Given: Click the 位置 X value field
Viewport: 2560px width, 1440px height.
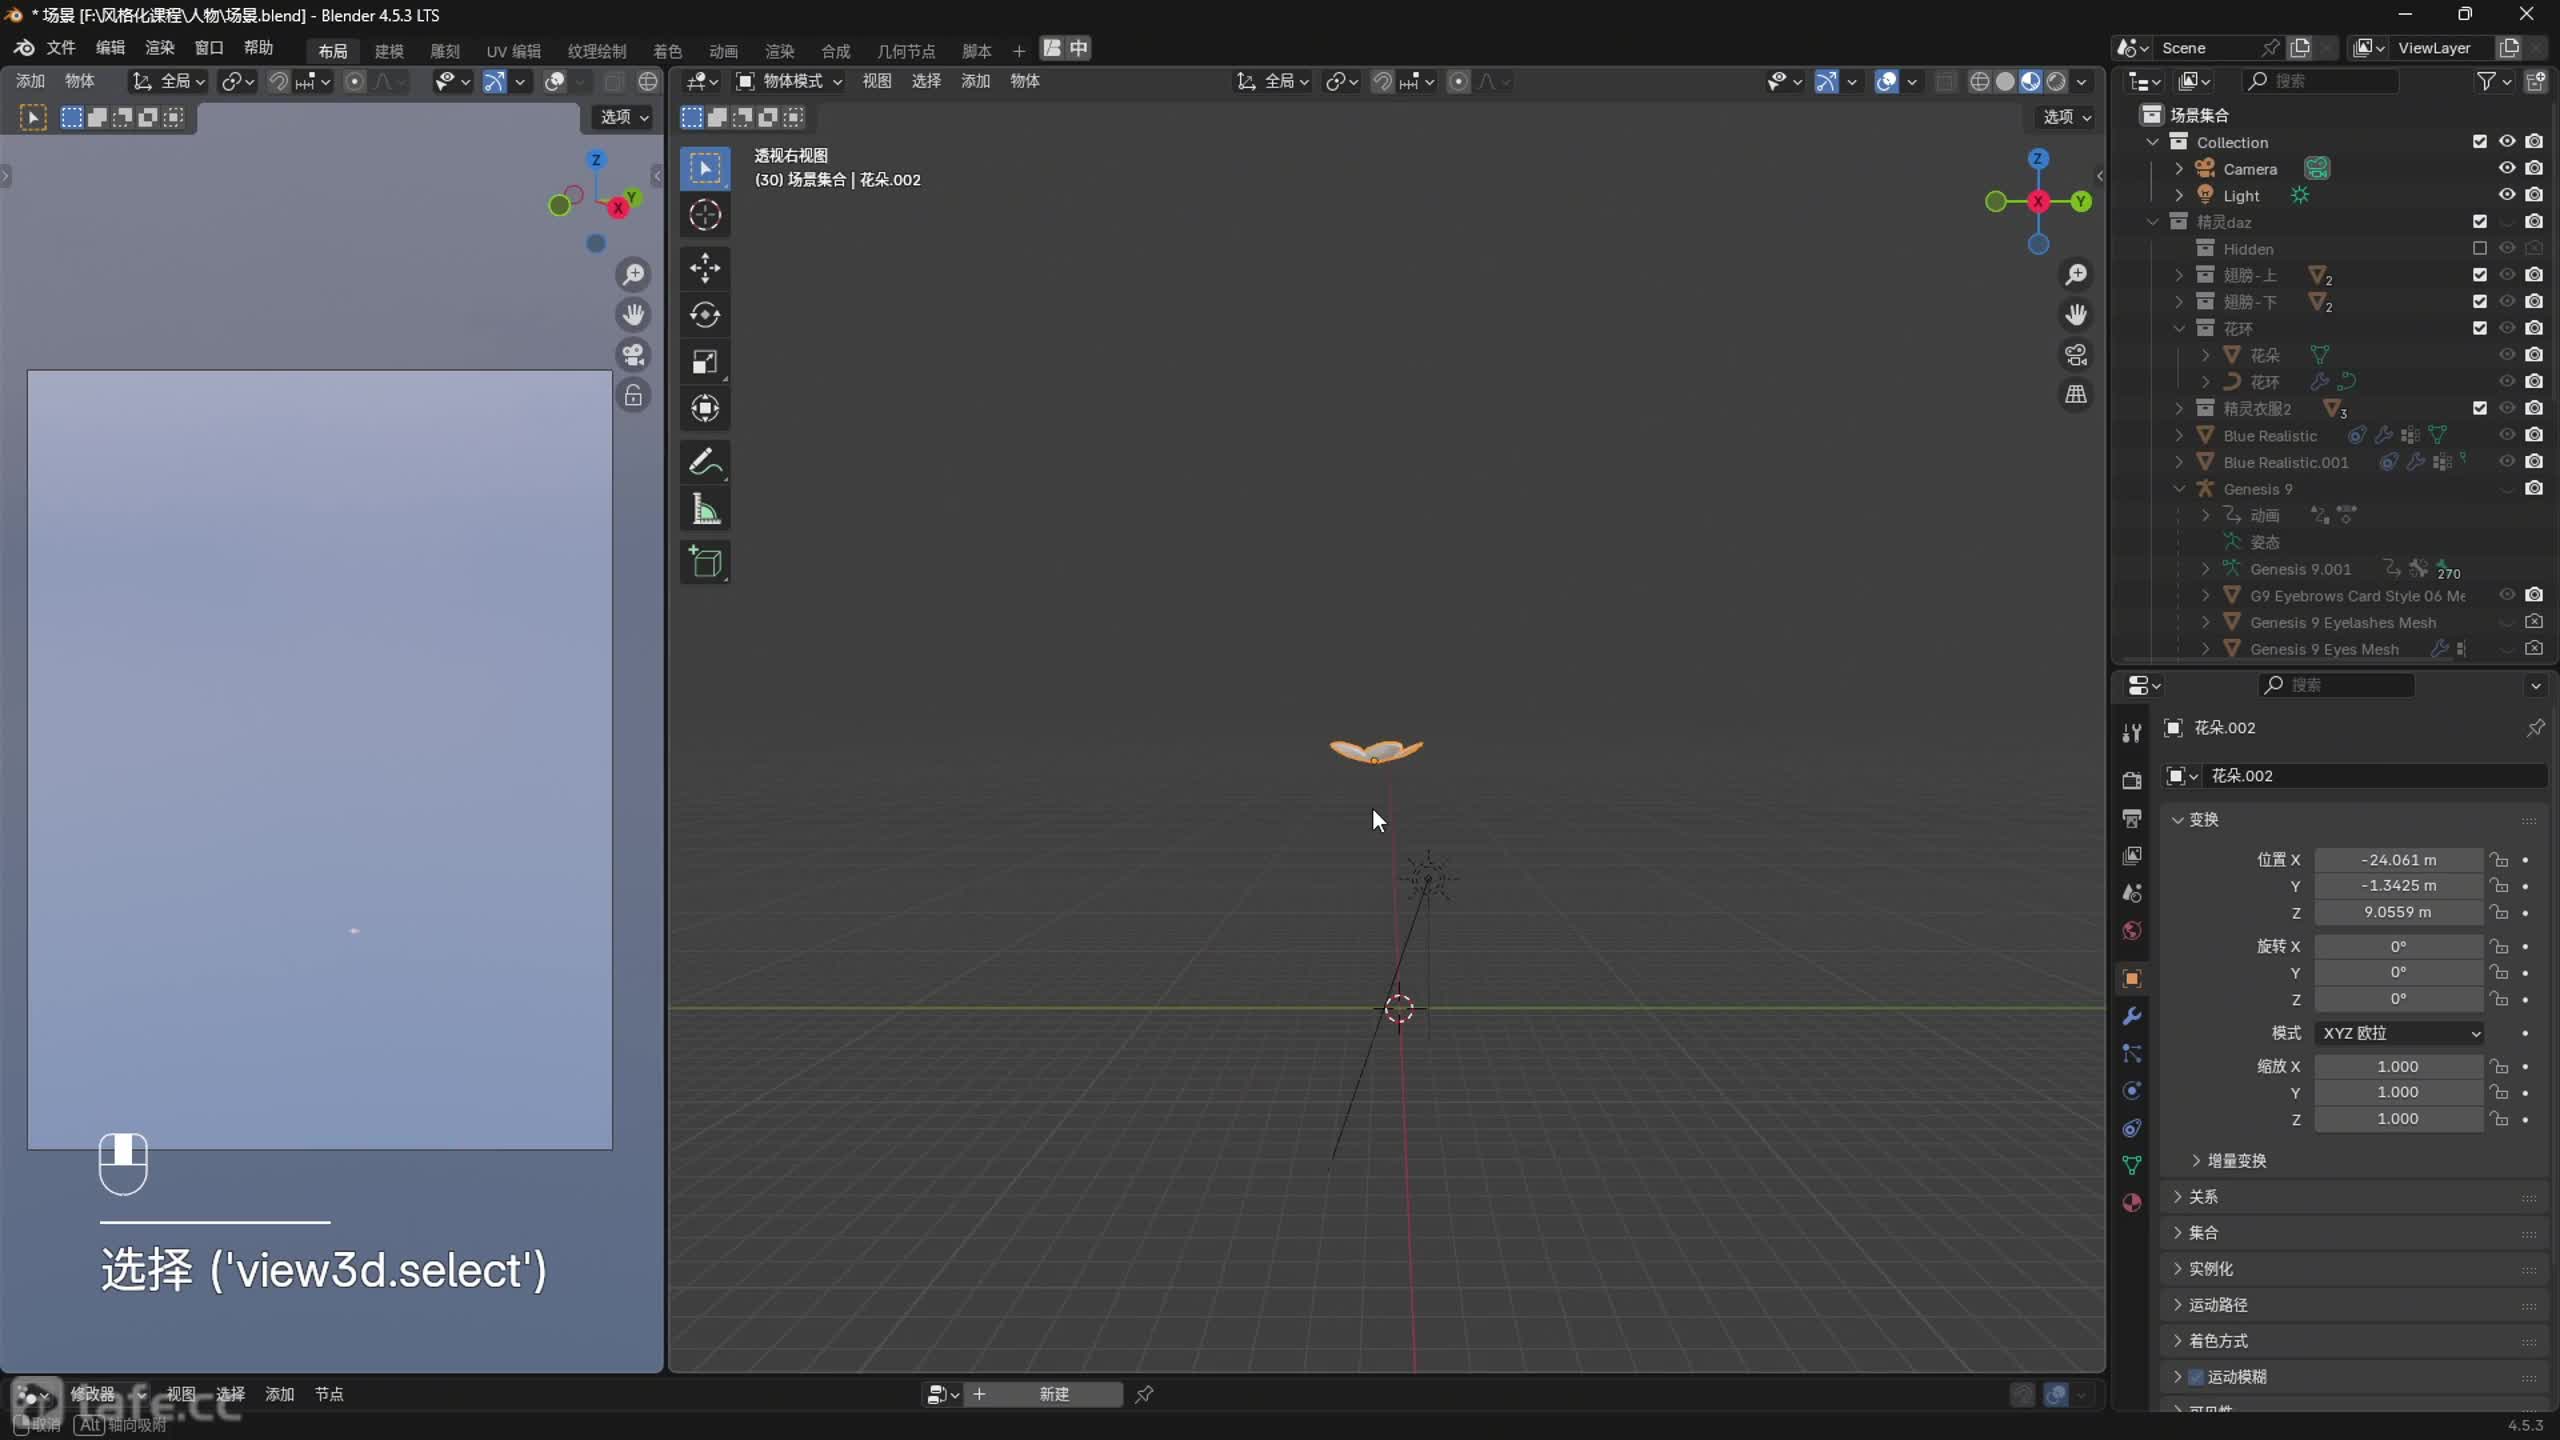Looking at the screenshot, I should pyautogui.click(x=2398, y=859).
